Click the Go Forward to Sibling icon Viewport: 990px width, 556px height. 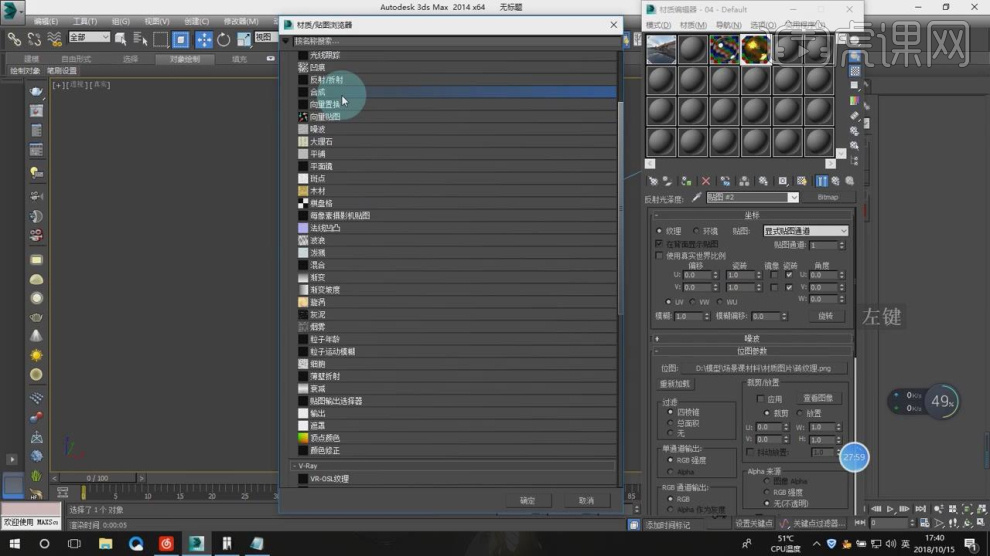850,181
